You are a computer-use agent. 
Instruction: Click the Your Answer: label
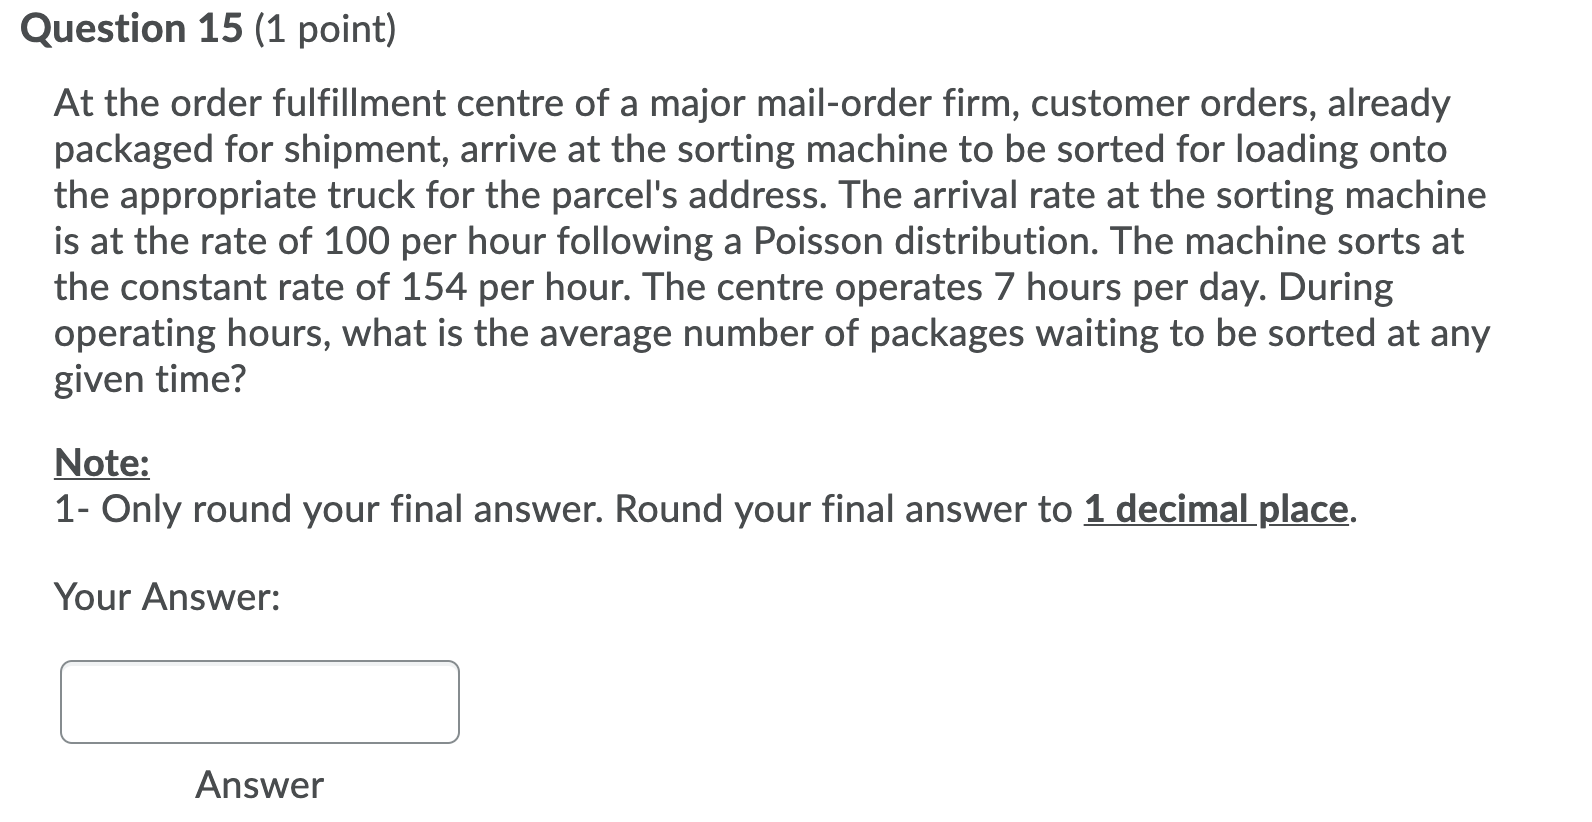tap(167, 597)
